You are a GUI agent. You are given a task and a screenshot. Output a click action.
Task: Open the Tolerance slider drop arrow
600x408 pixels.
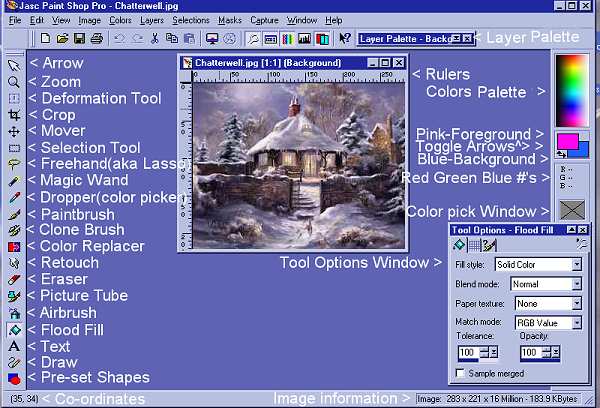coord(494,352)
